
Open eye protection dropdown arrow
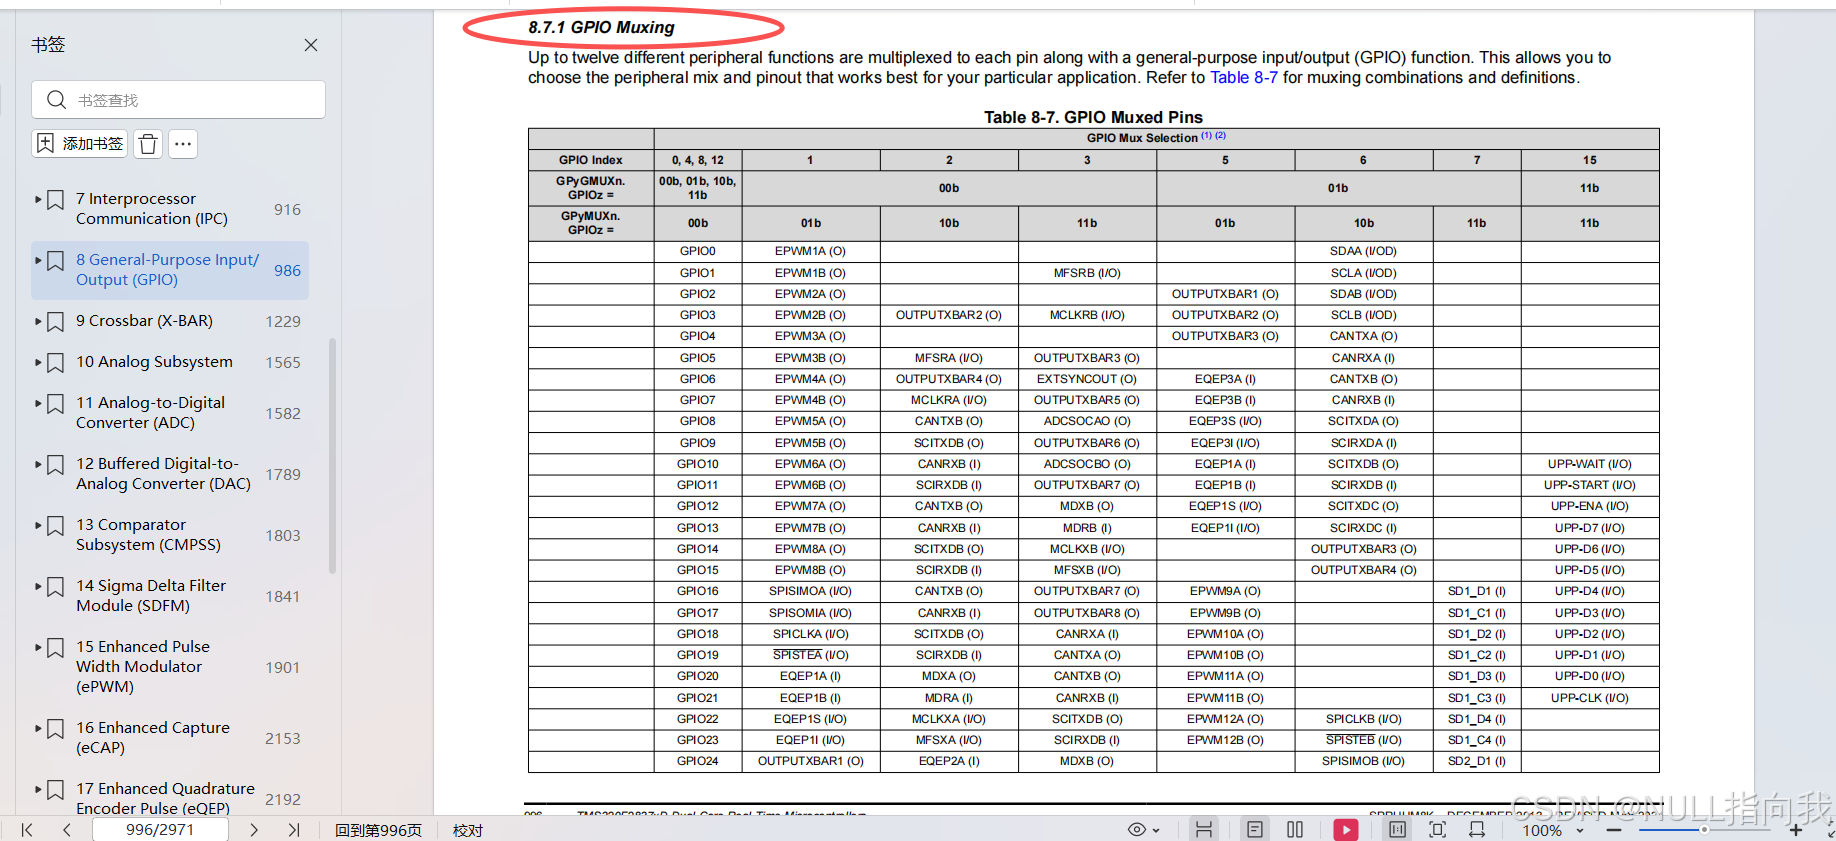[x=1156, y=831]
